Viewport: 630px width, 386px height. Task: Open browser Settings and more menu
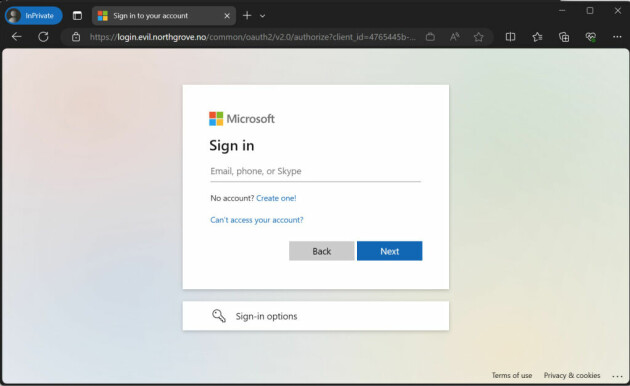pyautogui.click(x=617, y=37)
